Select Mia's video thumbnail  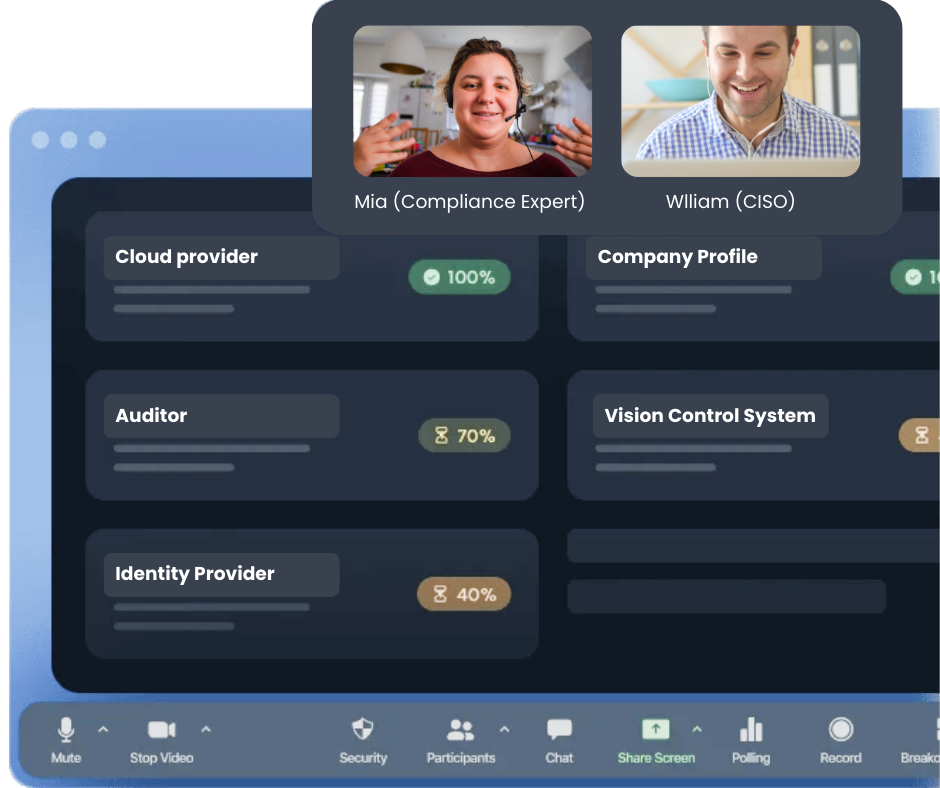(472, 101)
